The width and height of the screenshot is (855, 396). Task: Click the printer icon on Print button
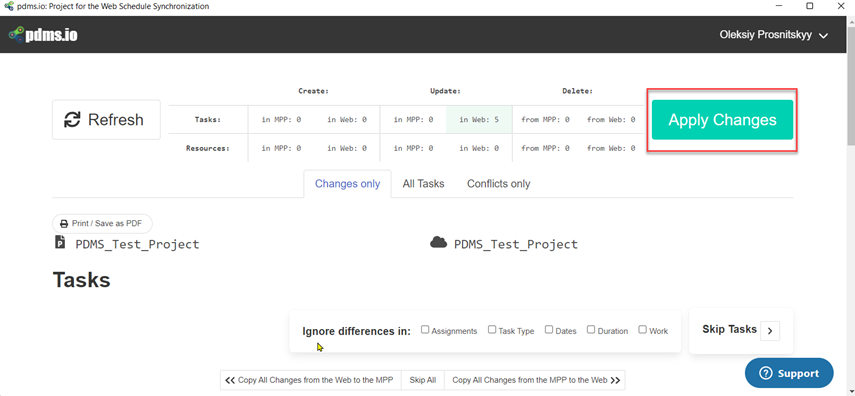pos(64,224)
